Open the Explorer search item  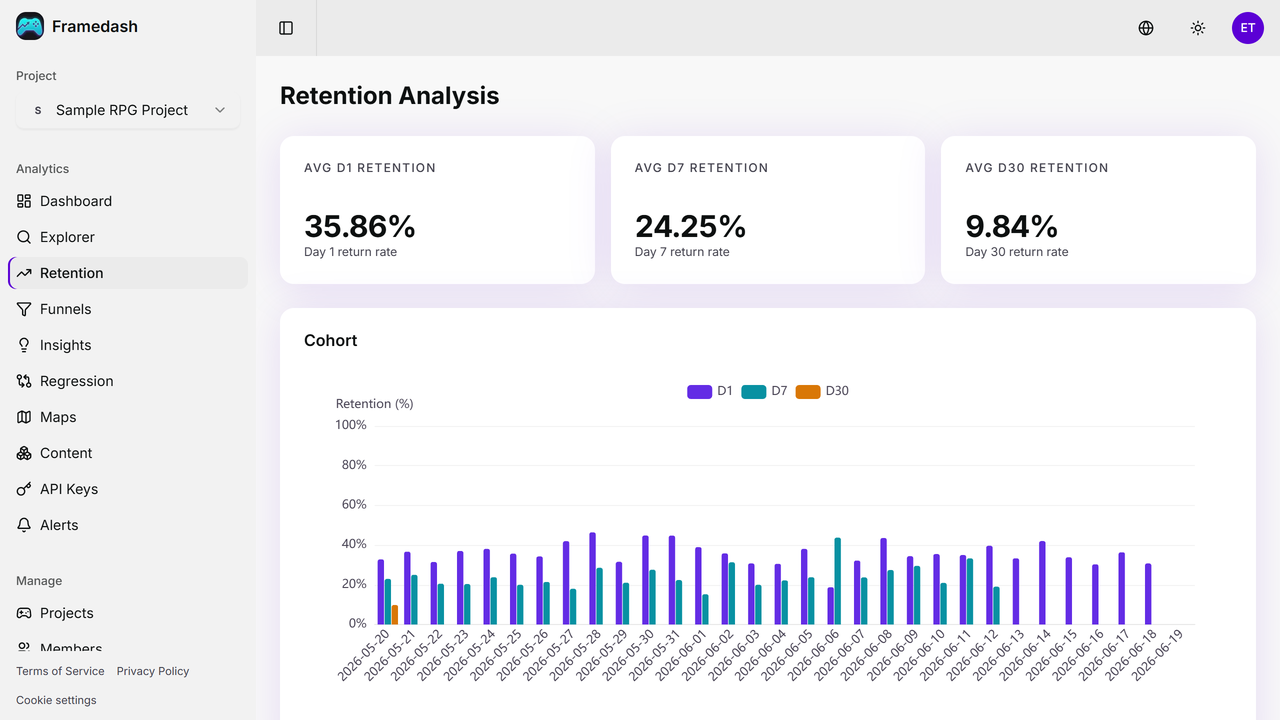pos(128,237)
